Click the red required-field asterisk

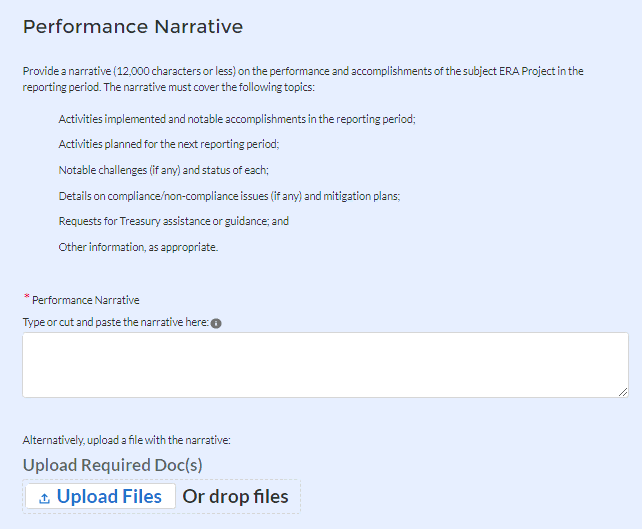coord(26,298)
